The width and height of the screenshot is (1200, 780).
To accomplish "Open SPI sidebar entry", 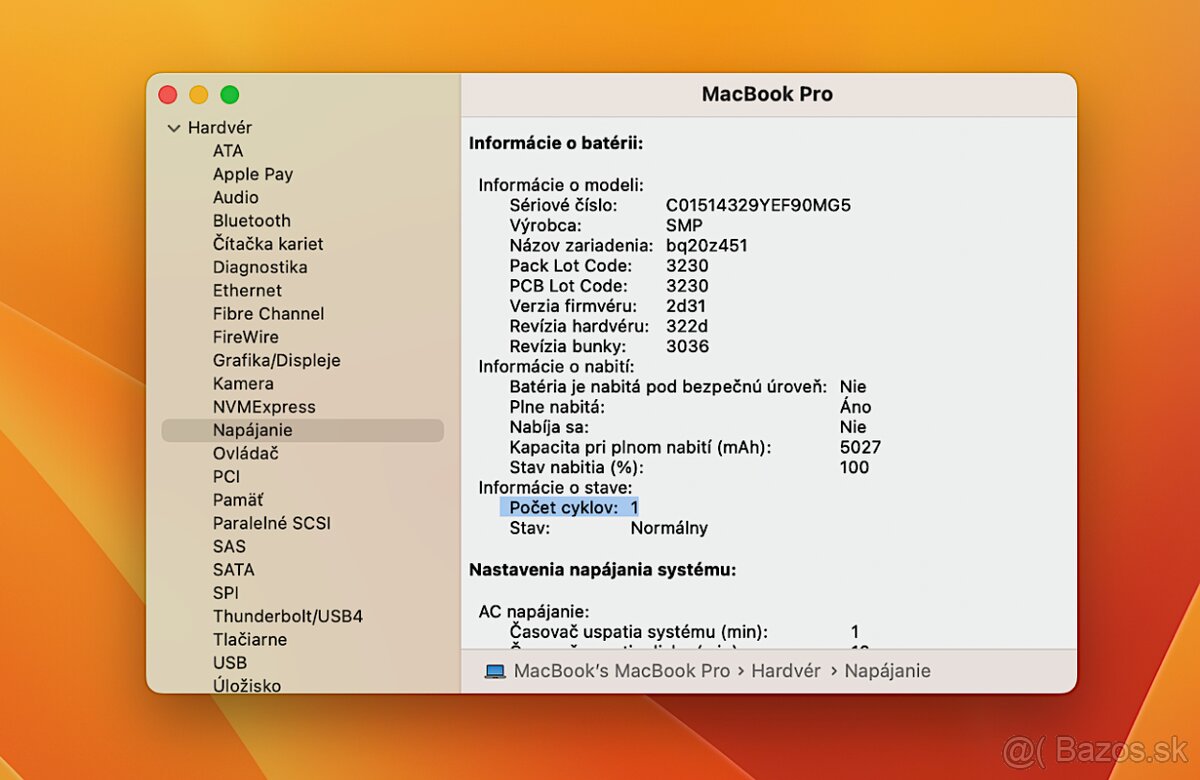I will tap(226, 592).
